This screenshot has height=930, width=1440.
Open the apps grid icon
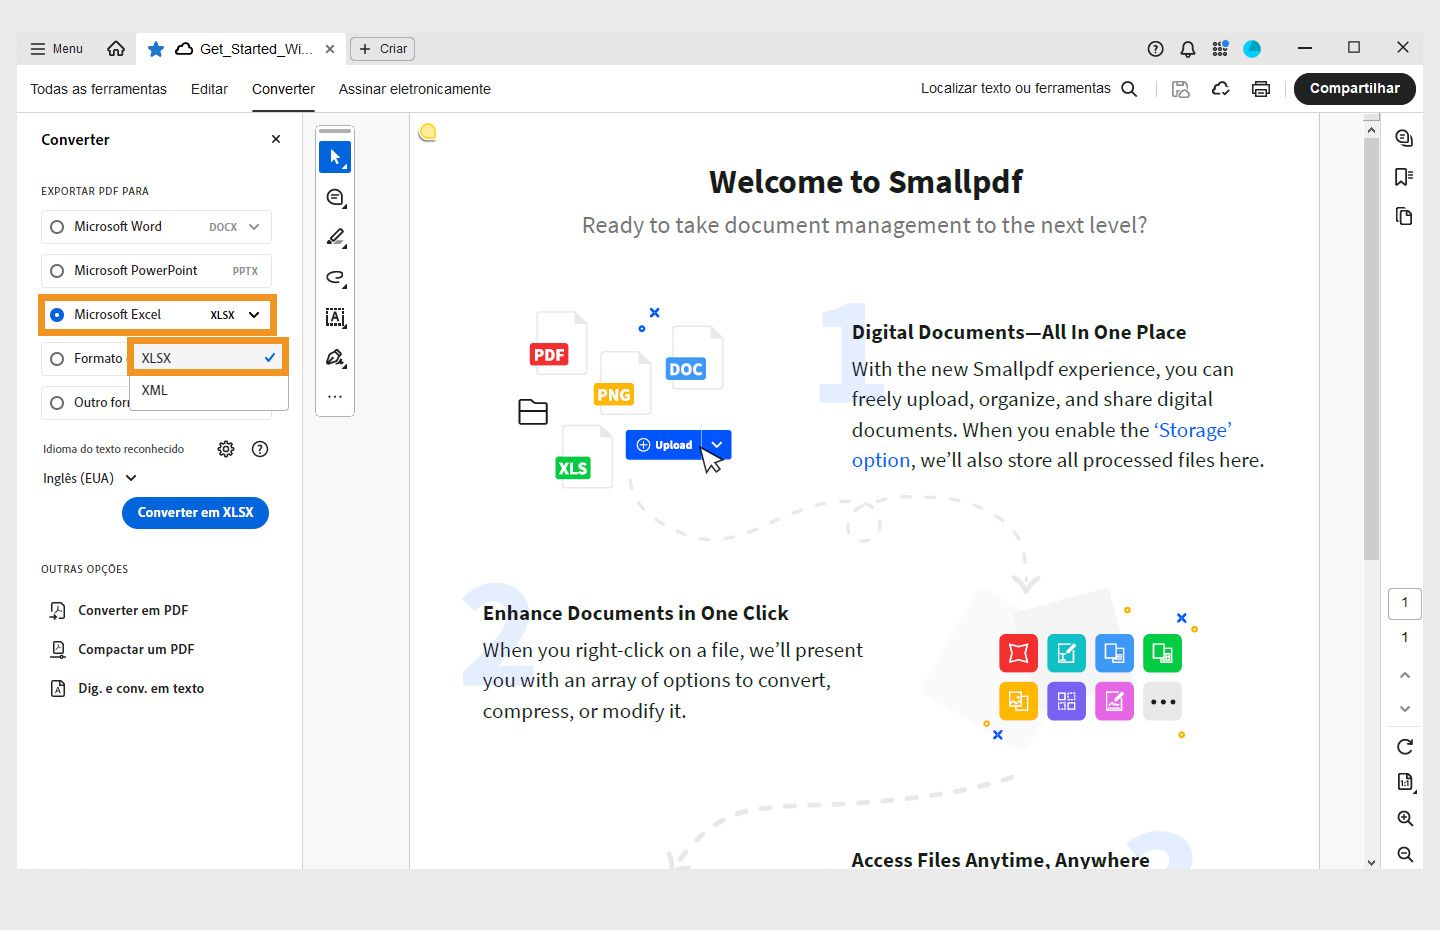click(x=1220, y=49)
